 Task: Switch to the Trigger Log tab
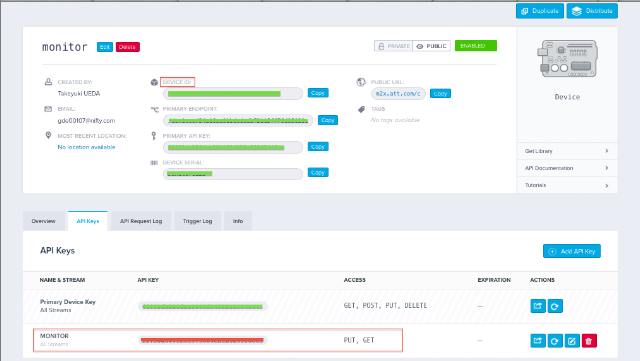(198, 221)
